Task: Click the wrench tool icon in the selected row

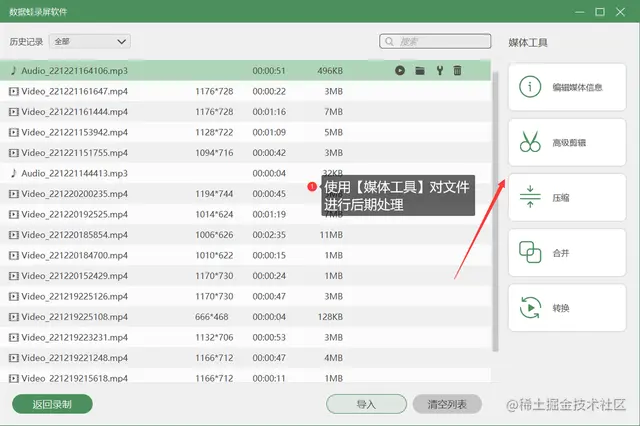Action: click(x=440, y=71)
